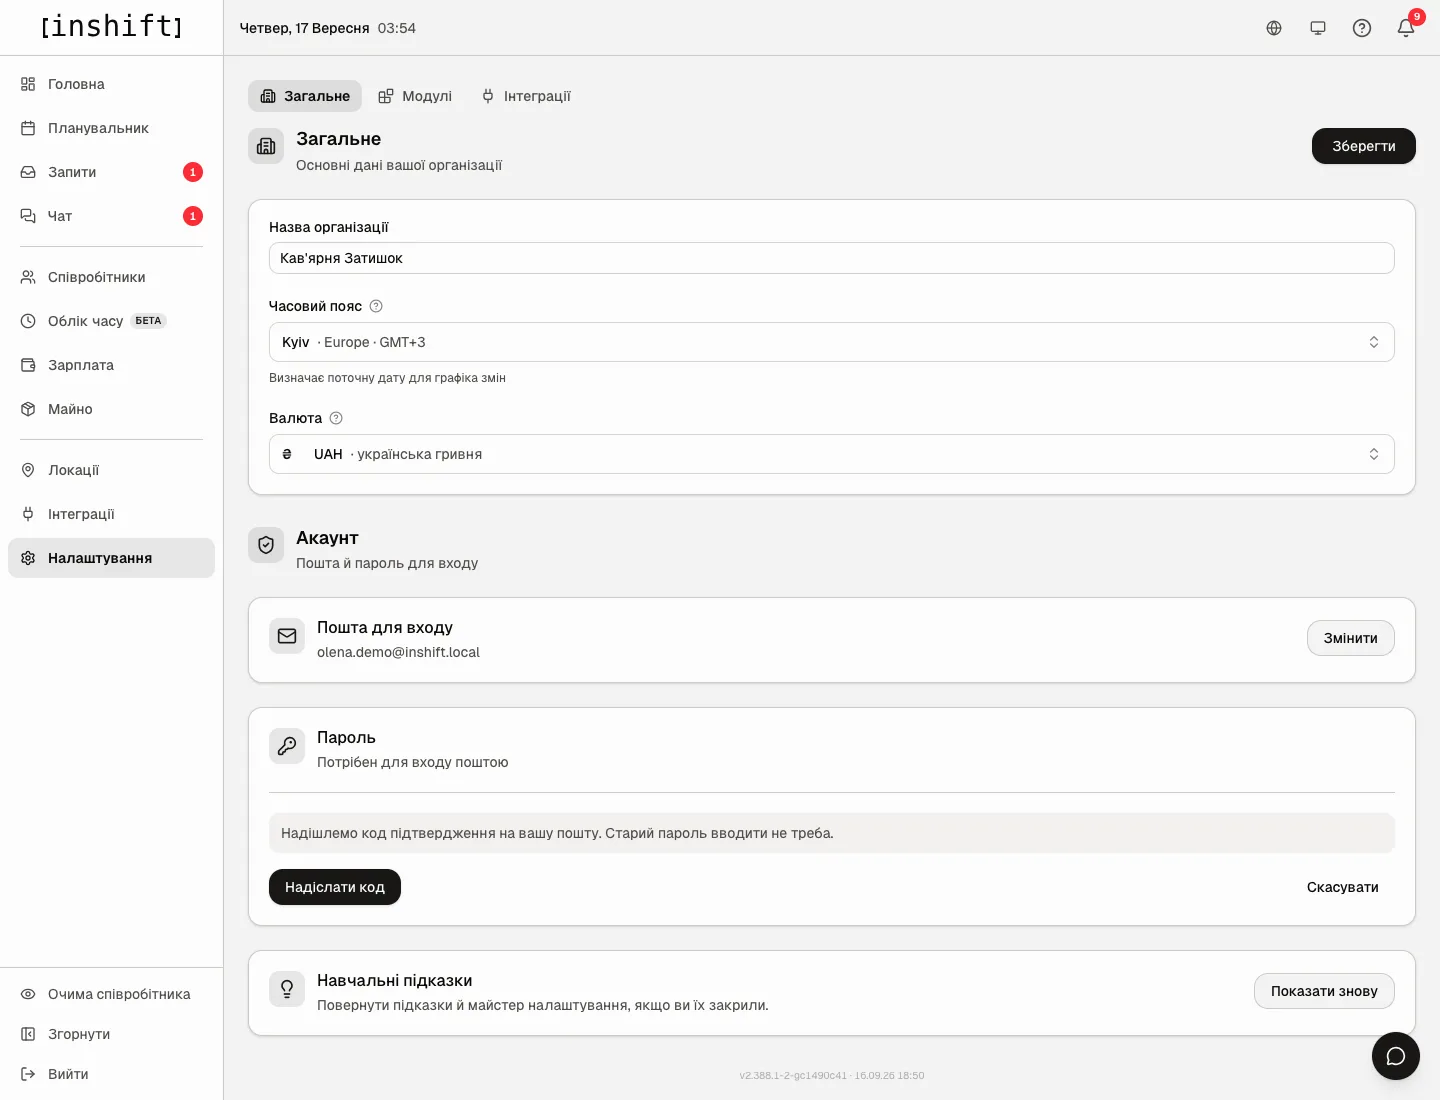
Task: Open Інтеграції in the sidebar
Action: (111, 514)
